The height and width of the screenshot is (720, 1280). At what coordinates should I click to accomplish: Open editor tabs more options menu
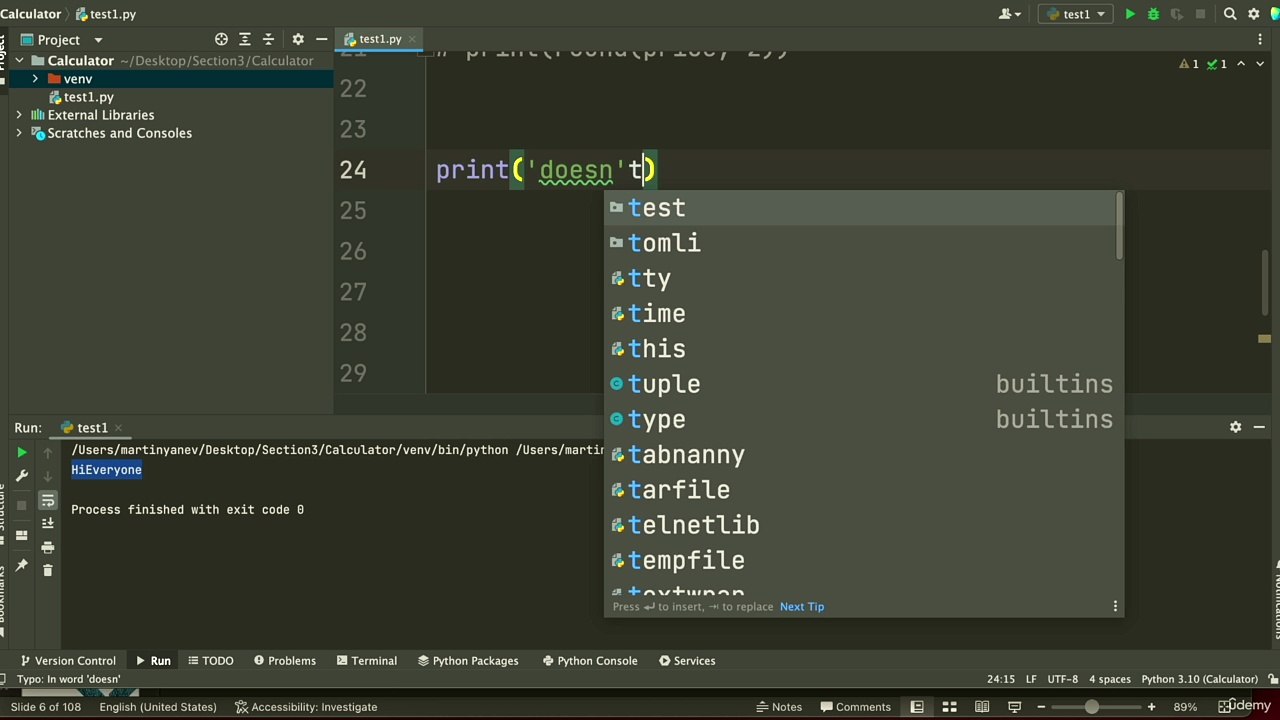pos(1260,39)
